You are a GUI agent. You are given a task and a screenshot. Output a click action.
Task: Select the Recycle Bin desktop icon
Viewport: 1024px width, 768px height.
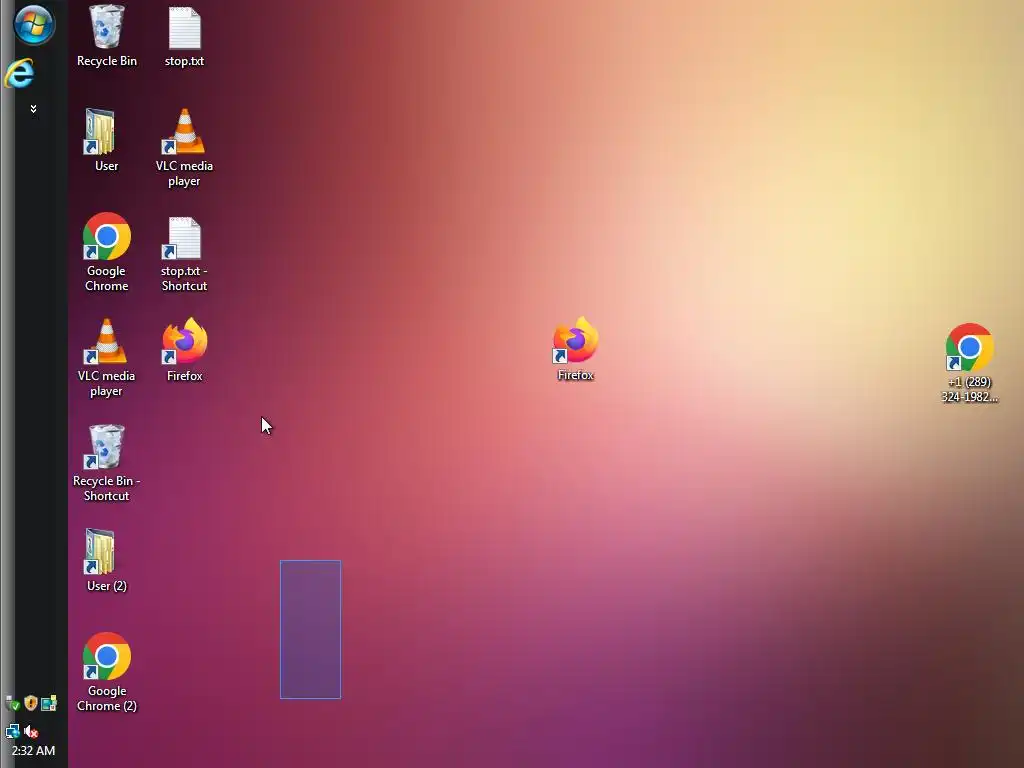(106, 37)
